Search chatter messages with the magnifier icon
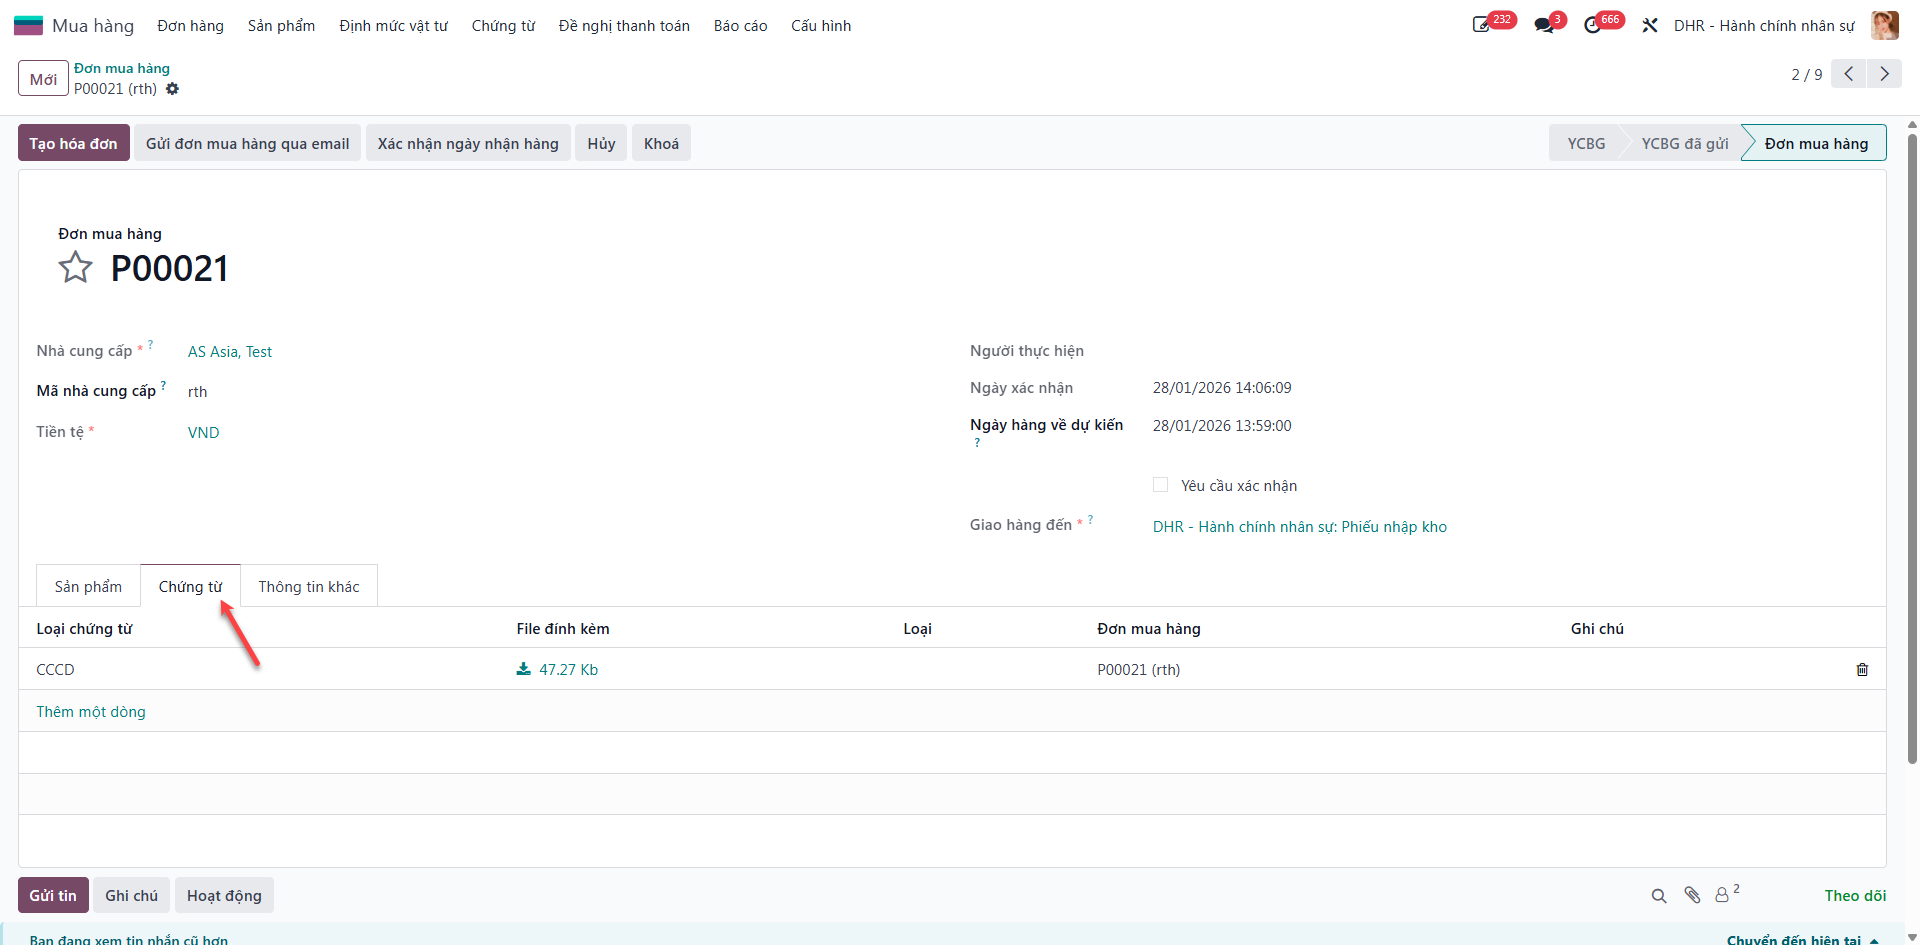Screen dimensions: 1920x945 coord(1659,896)
